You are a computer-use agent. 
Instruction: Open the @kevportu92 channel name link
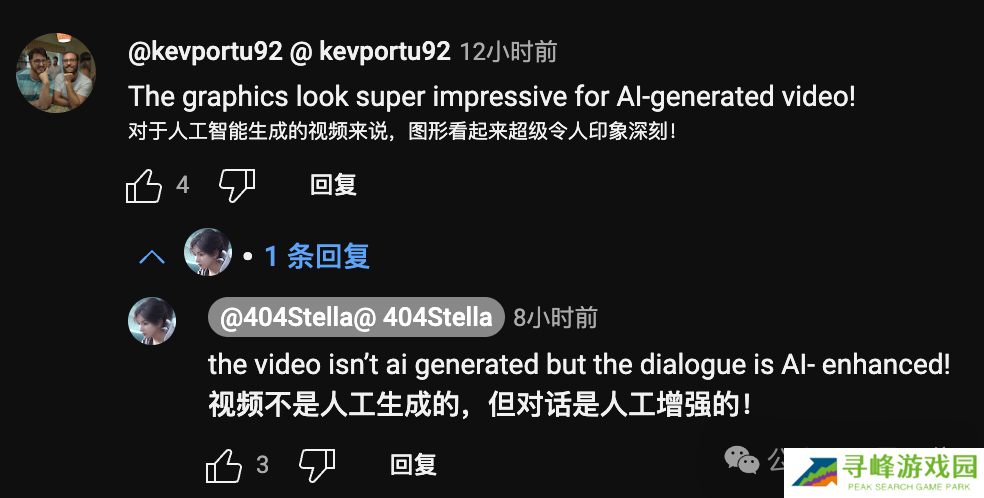pyautogui.click(x=289, y=51)
